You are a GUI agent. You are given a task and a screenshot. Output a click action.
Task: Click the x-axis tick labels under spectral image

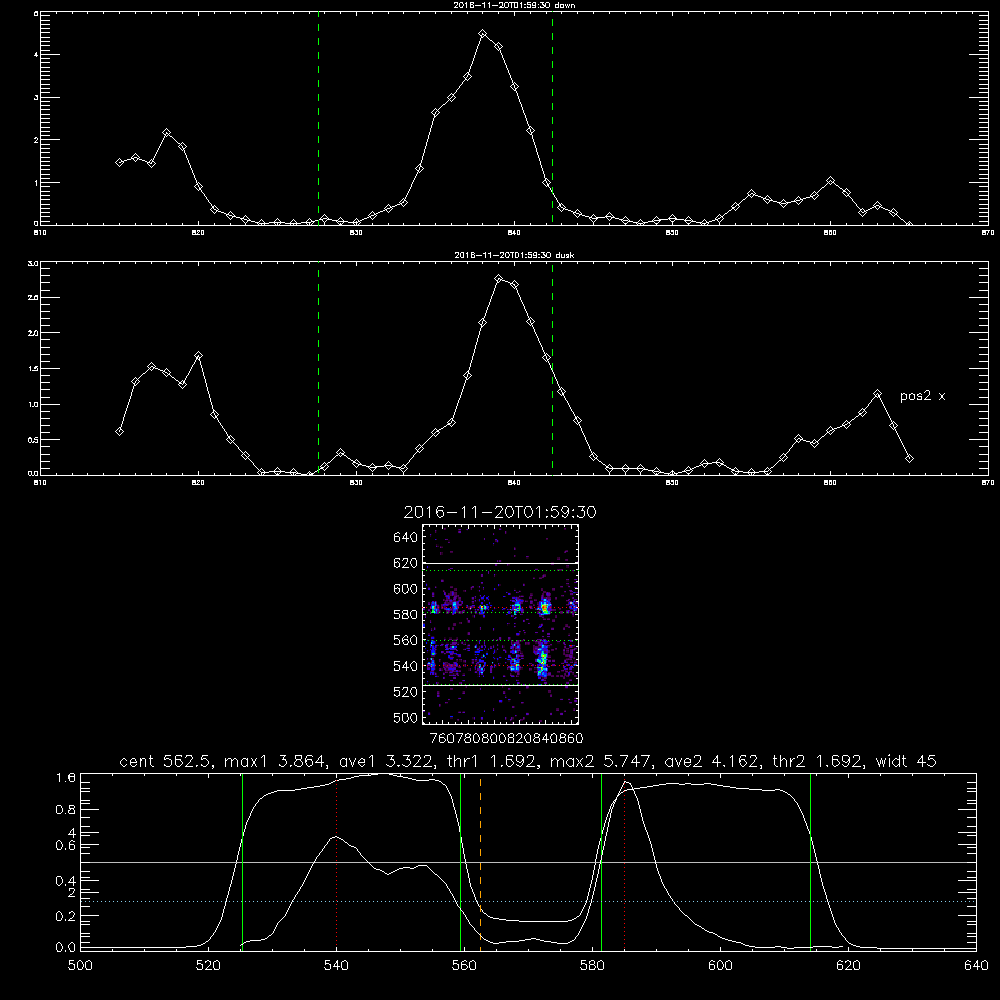click(x=506, y=739)
